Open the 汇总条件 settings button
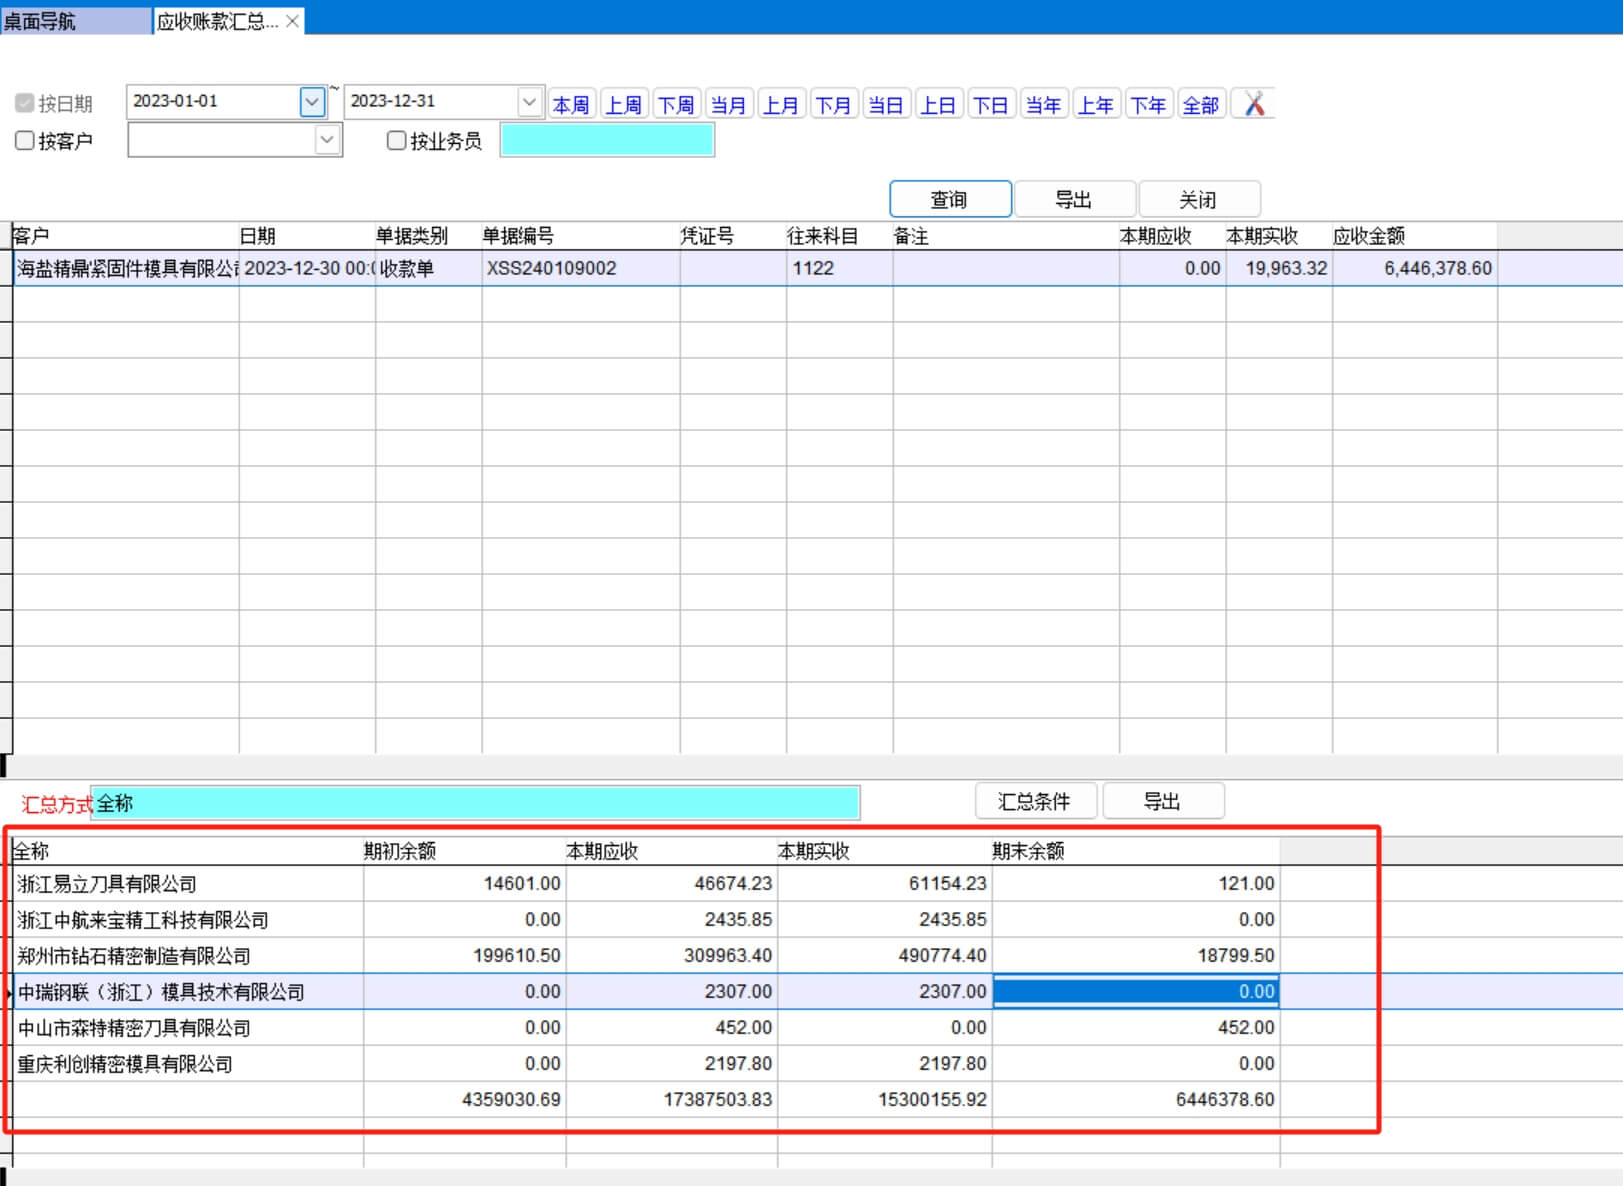Image resolution: width=1623 pixels, height=1186 pixels. coord(1034,801)
